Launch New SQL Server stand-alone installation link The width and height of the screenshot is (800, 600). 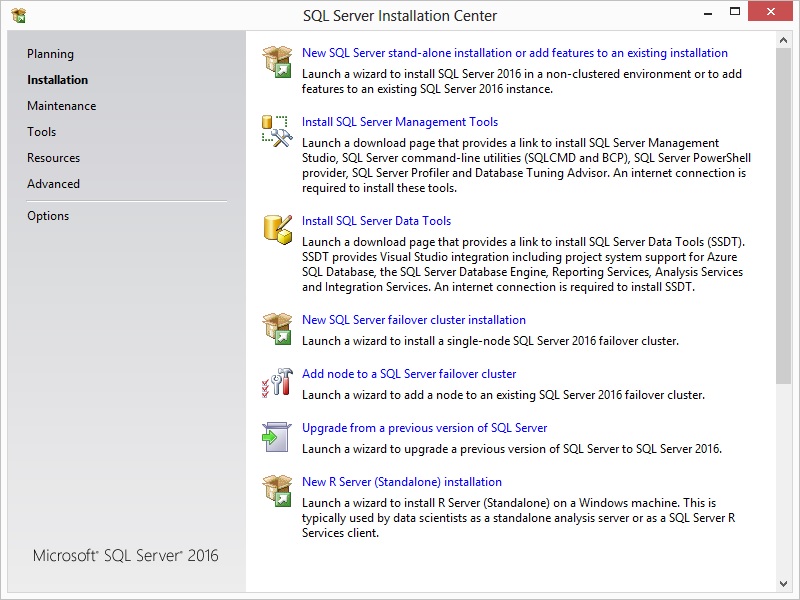tap(515, 53)
